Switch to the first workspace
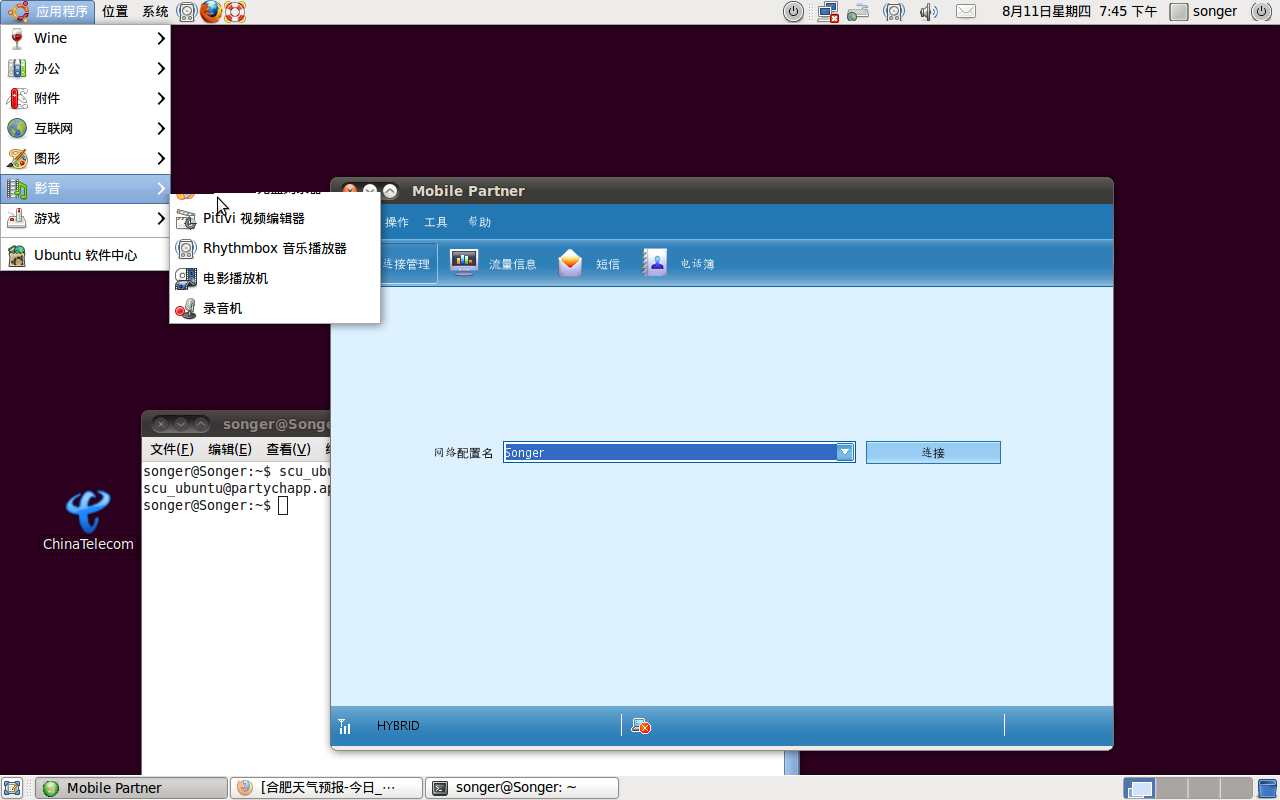Image resolution: width=1280 pixels, height=800 pixels. pos(1139,788)
